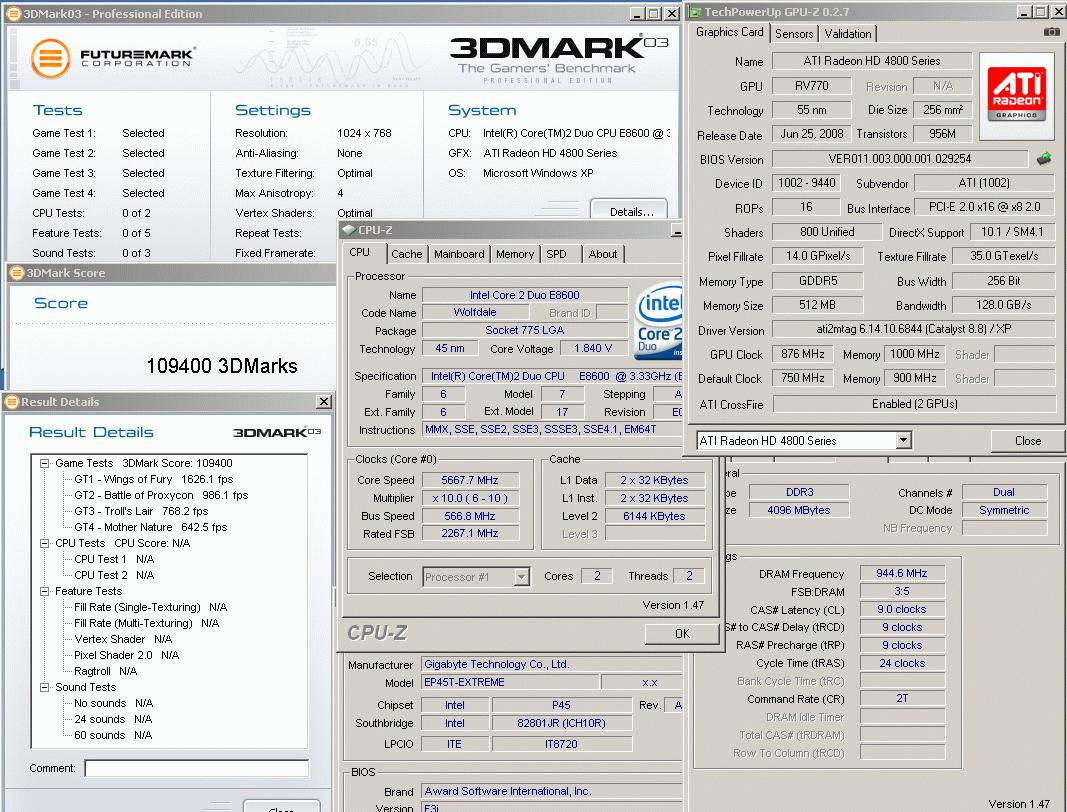Click the 3DMark Score window icon
This screenshot has width=1067, height=812.
coord(16,273)
